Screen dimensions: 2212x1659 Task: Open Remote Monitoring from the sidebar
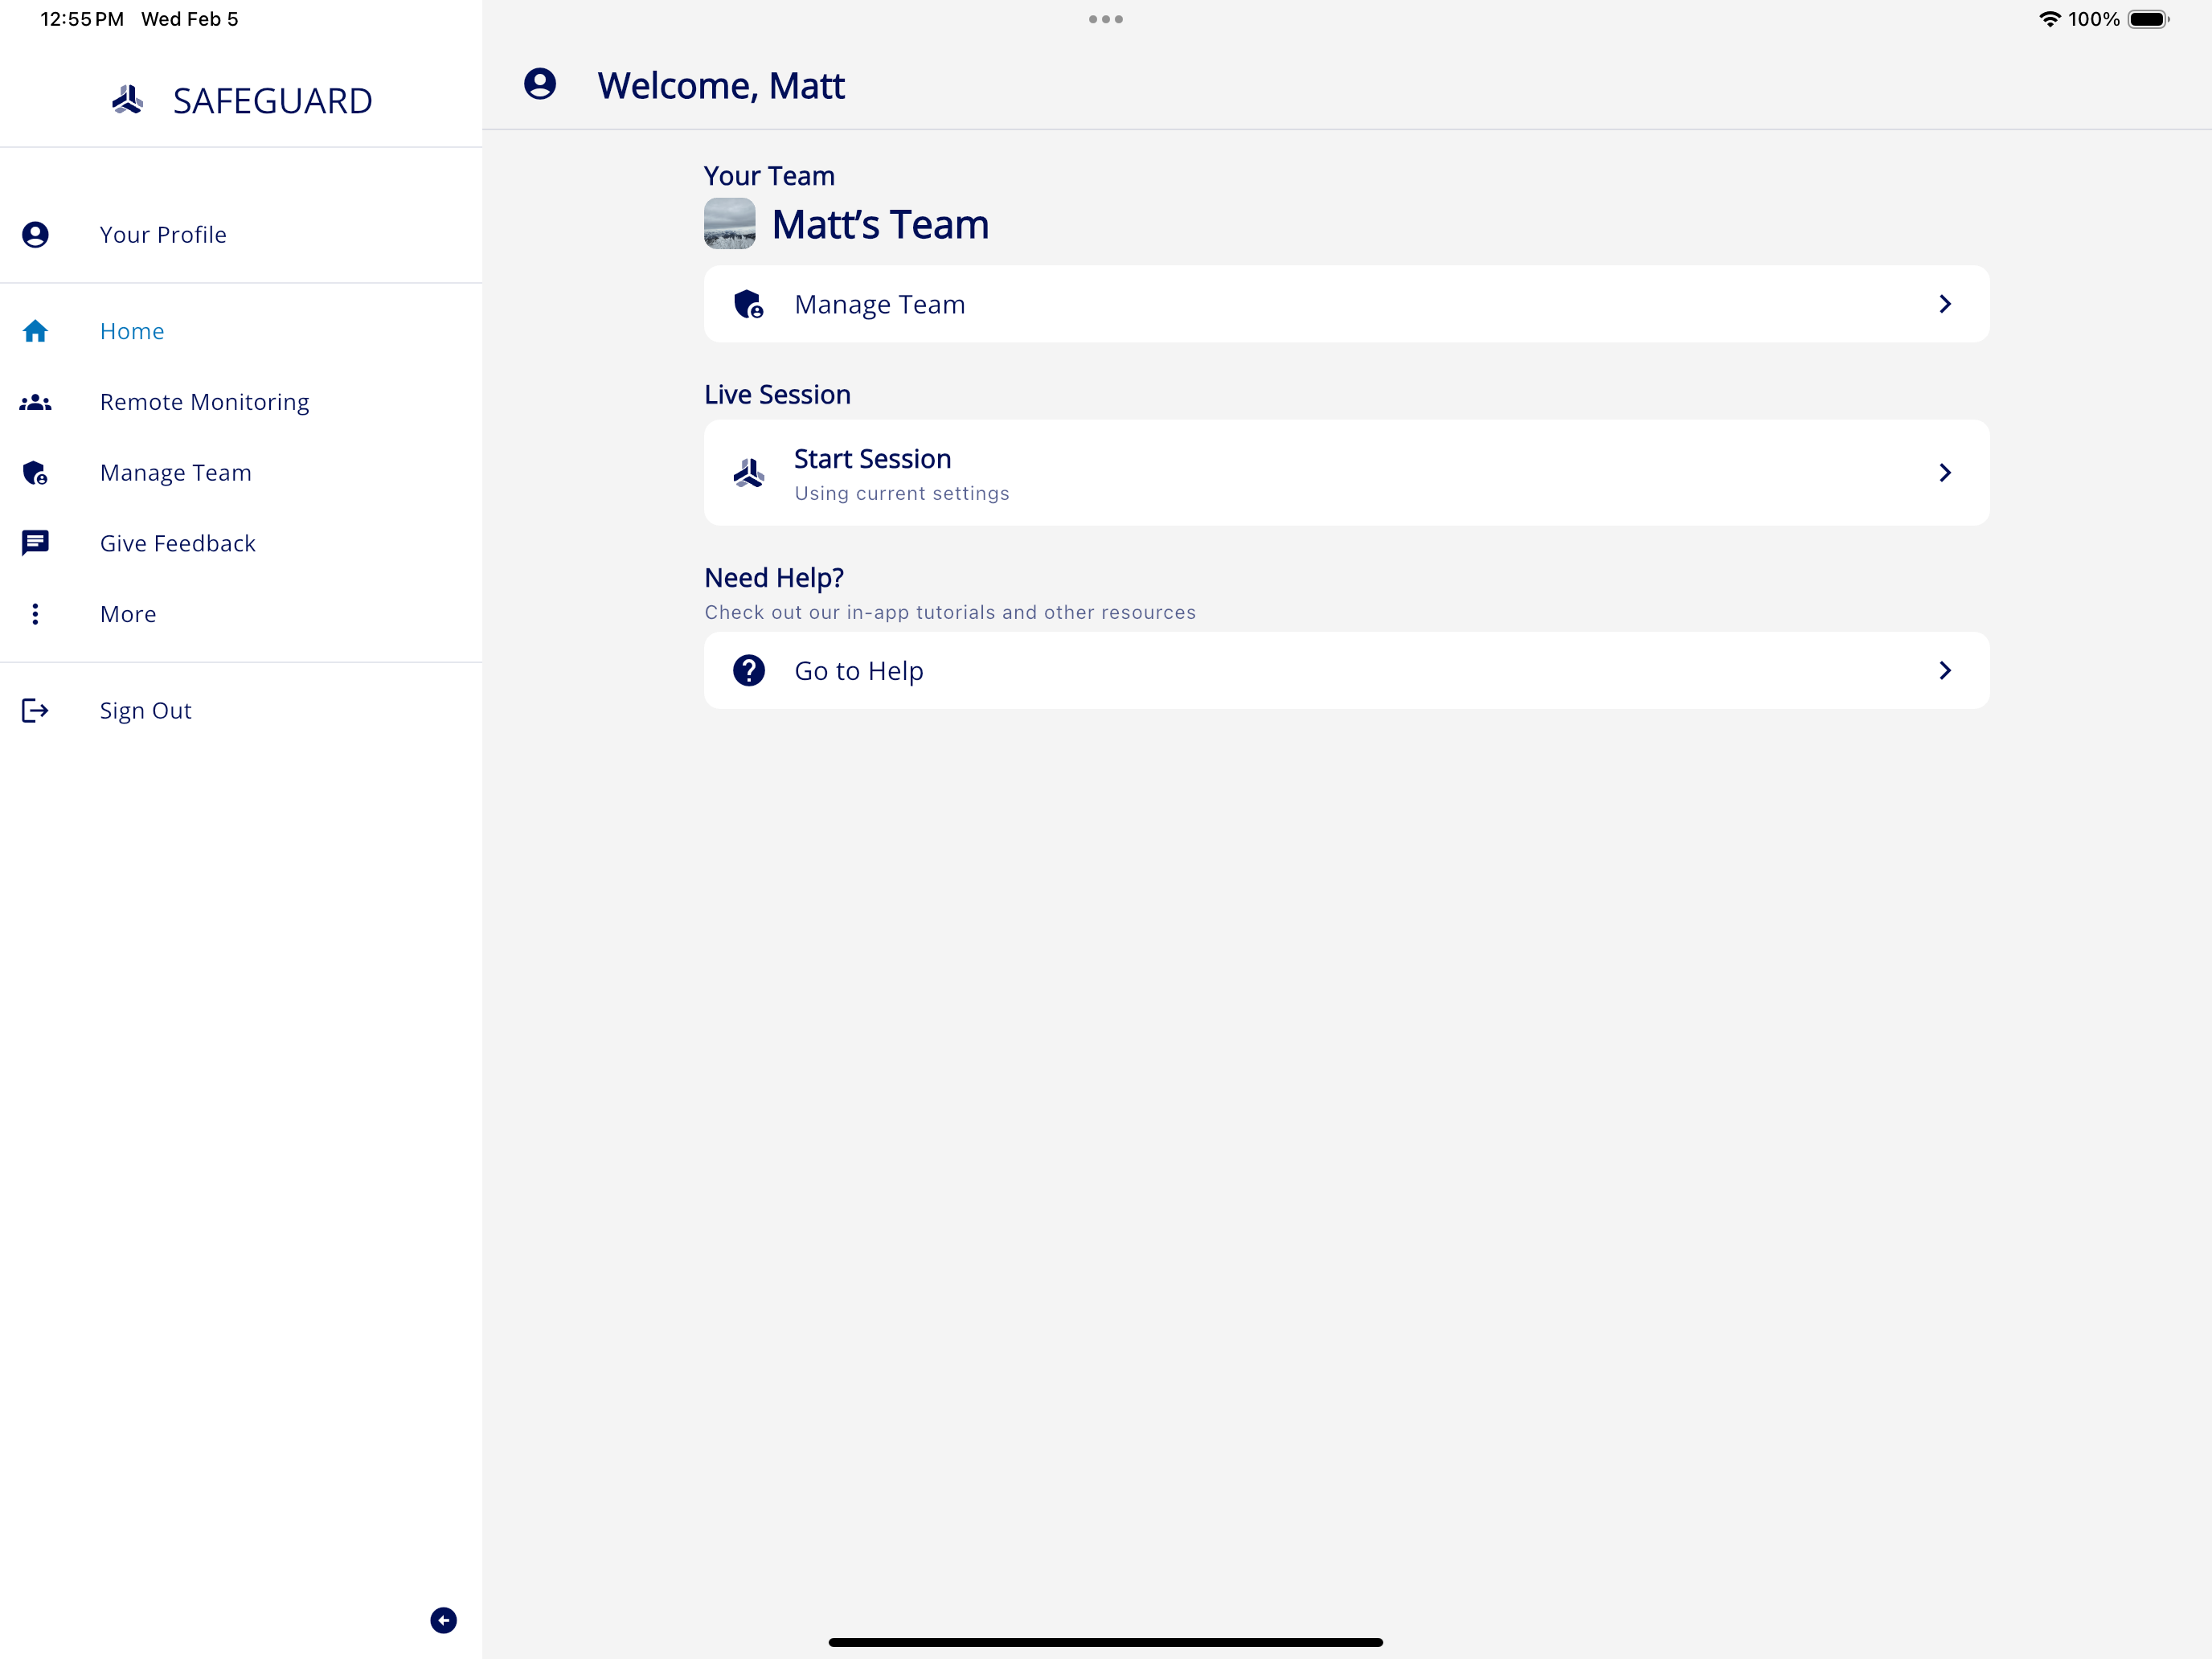[x=241, y=402]
